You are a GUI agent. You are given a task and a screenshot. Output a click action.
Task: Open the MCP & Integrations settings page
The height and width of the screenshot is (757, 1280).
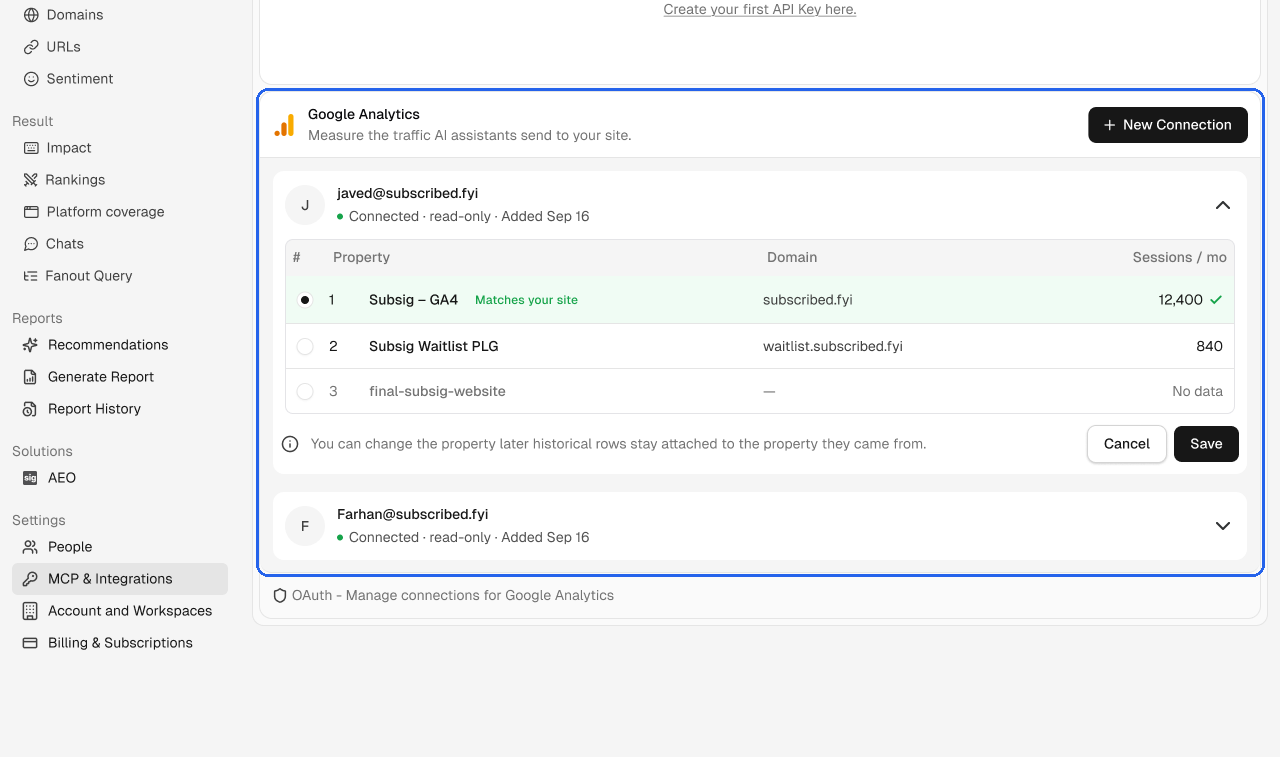point(120,579)
